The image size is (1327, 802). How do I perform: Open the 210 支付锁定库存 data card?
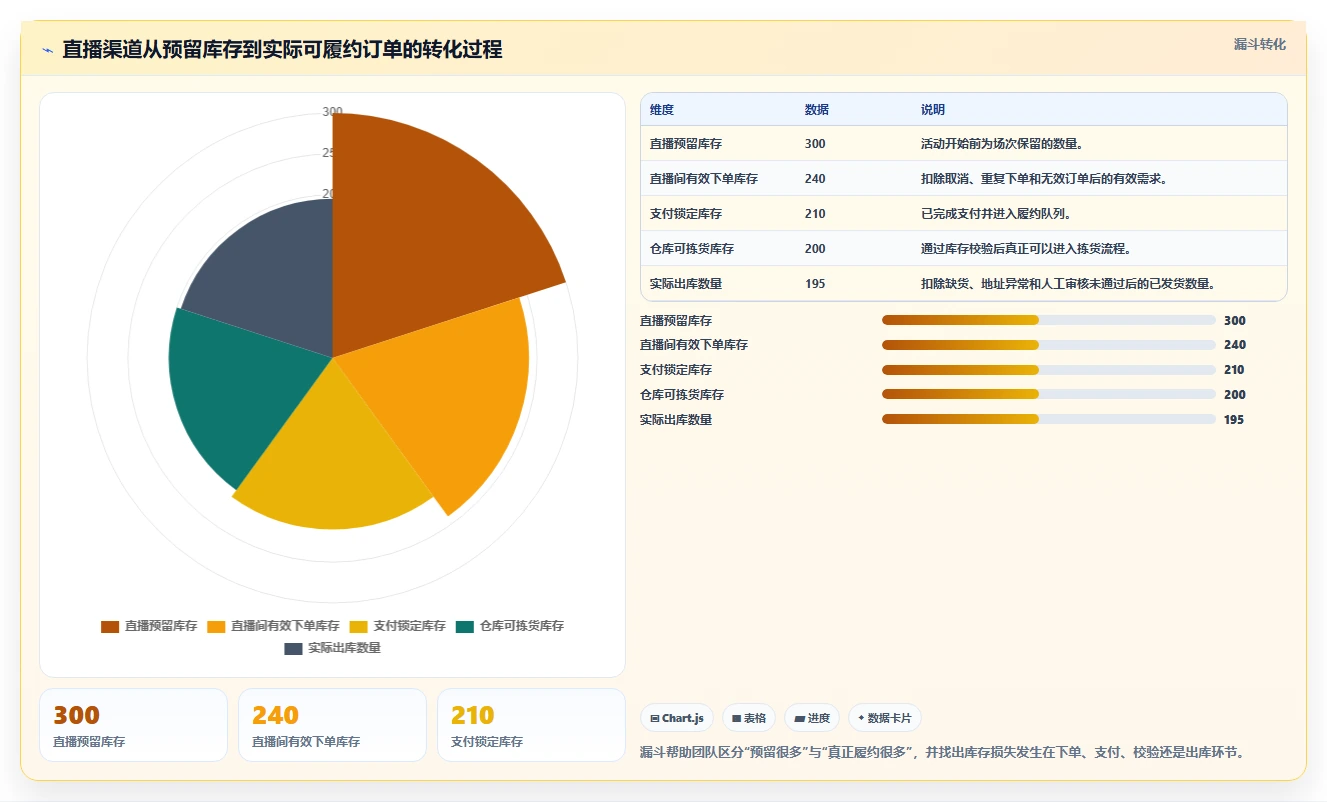click(x=531, y=725)
